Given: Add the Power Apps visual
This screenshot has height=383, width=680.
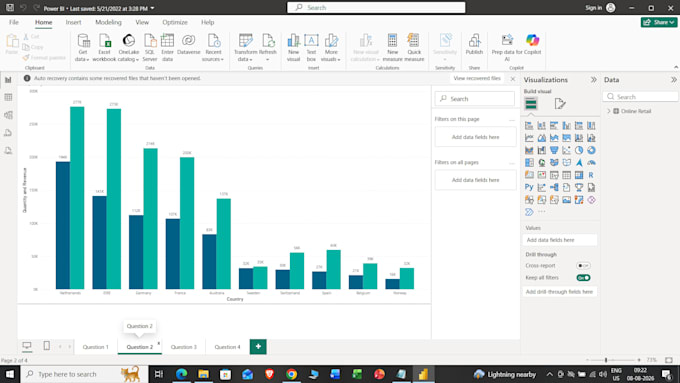Looking at the screenshot, I should tap(591, 200).
